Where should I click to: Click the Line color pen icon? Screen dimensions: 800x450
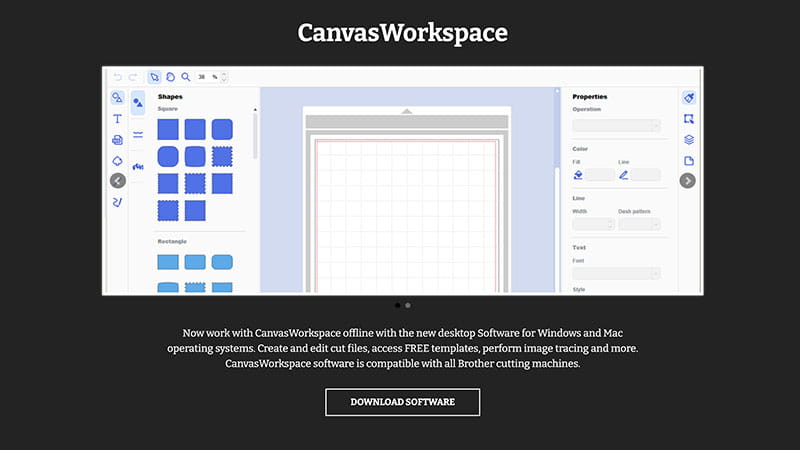624,174
